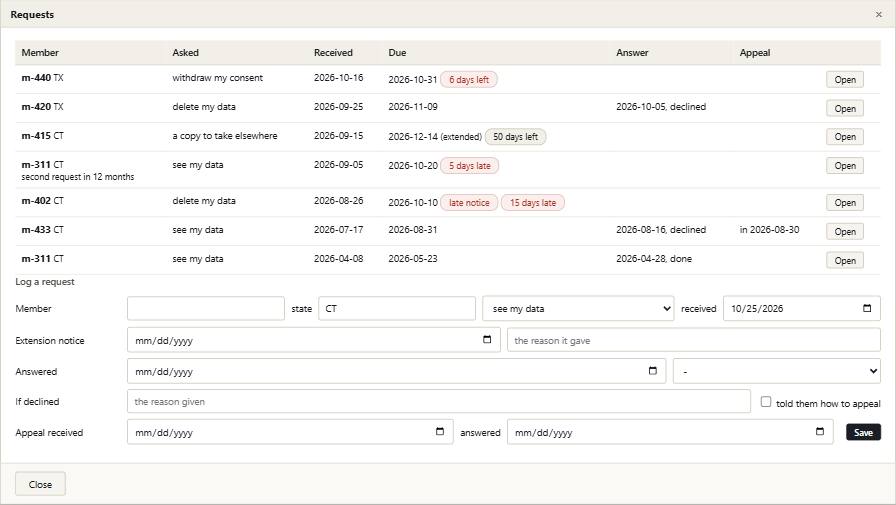
Task: Open the m-420 TX delete my data request
Action: tap(845, 109)
